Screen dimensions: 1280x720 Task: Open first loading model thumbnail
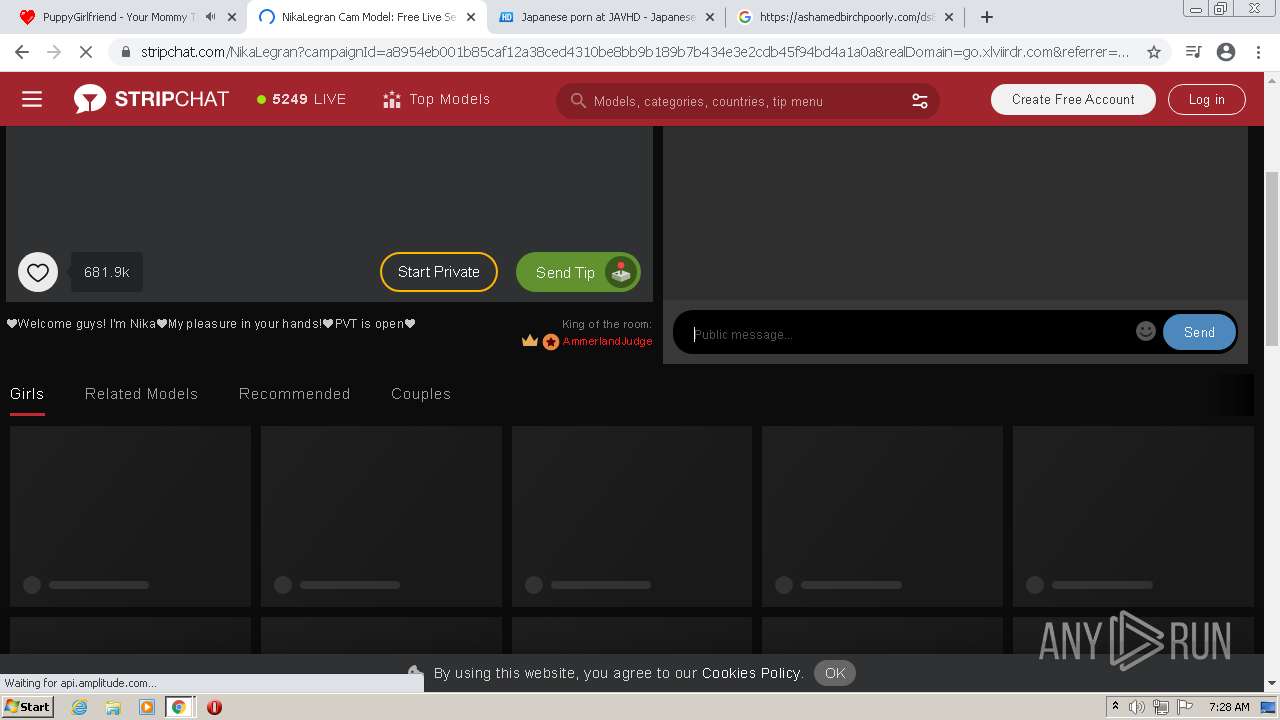tap(130, 516)
